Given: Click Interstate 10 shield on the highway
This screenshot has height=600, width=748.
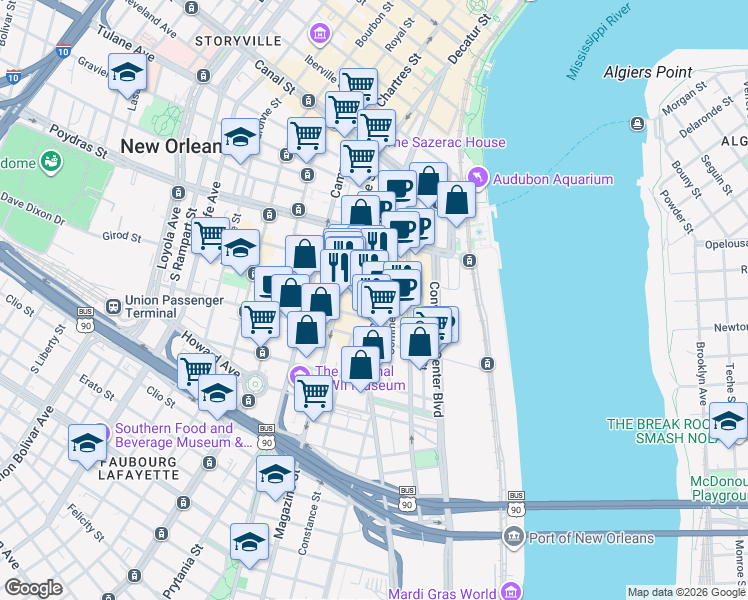Looking at the screenshot, I should (63, 51).
